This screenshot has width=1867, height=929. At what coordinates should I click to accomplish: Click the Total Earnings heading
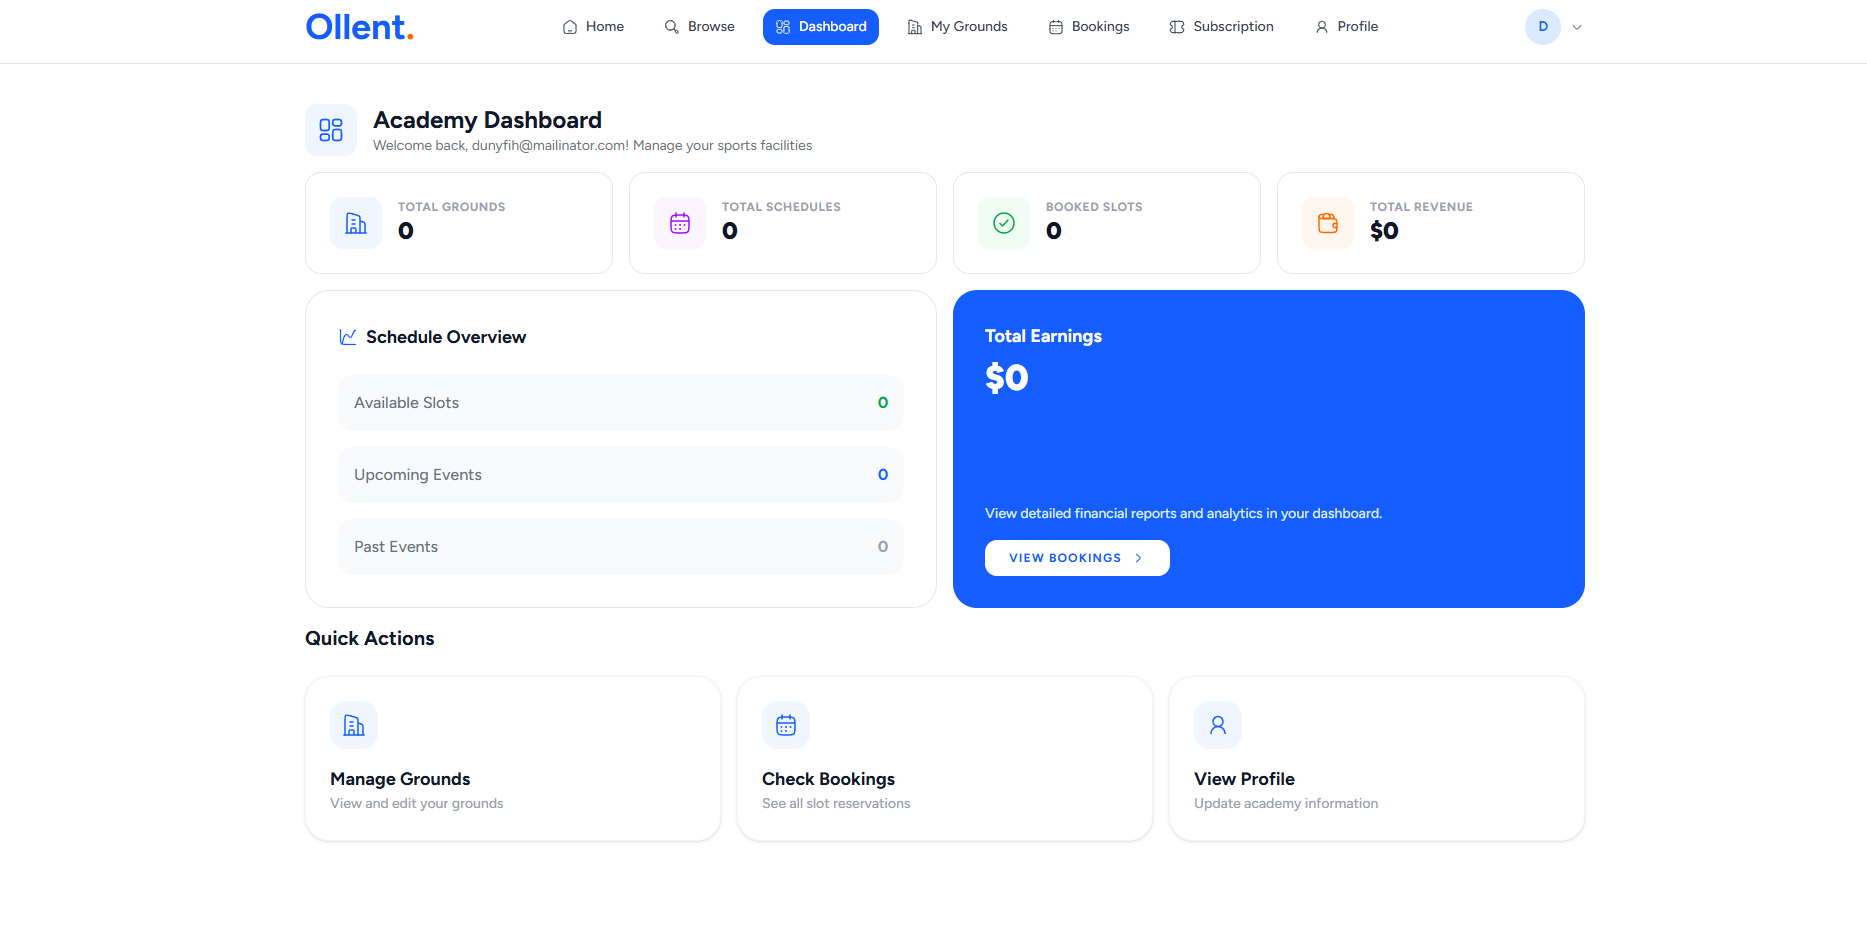[1043, 336]
